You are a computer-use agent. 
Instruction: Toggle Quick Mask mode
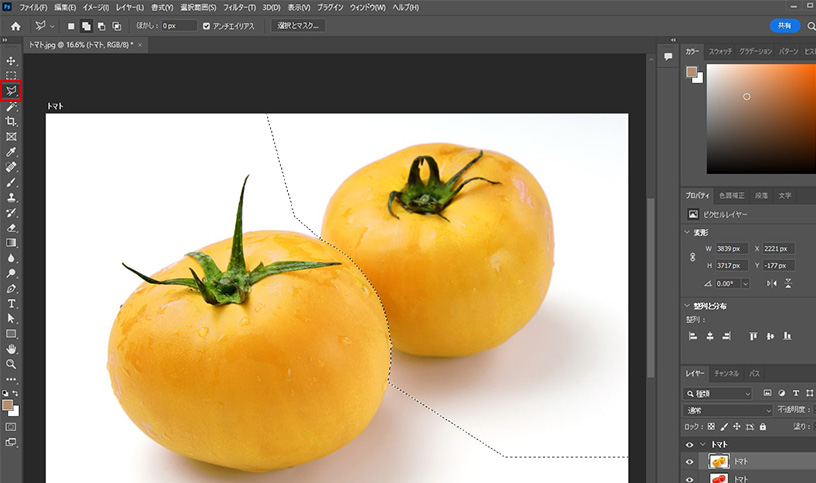click(11, 427)
